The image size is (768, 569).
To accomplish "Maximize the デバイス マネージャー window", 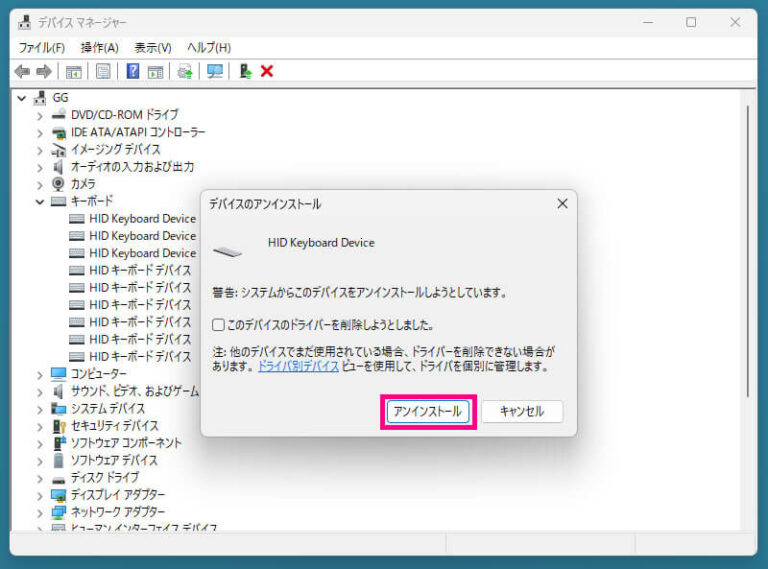I will 691,22.
